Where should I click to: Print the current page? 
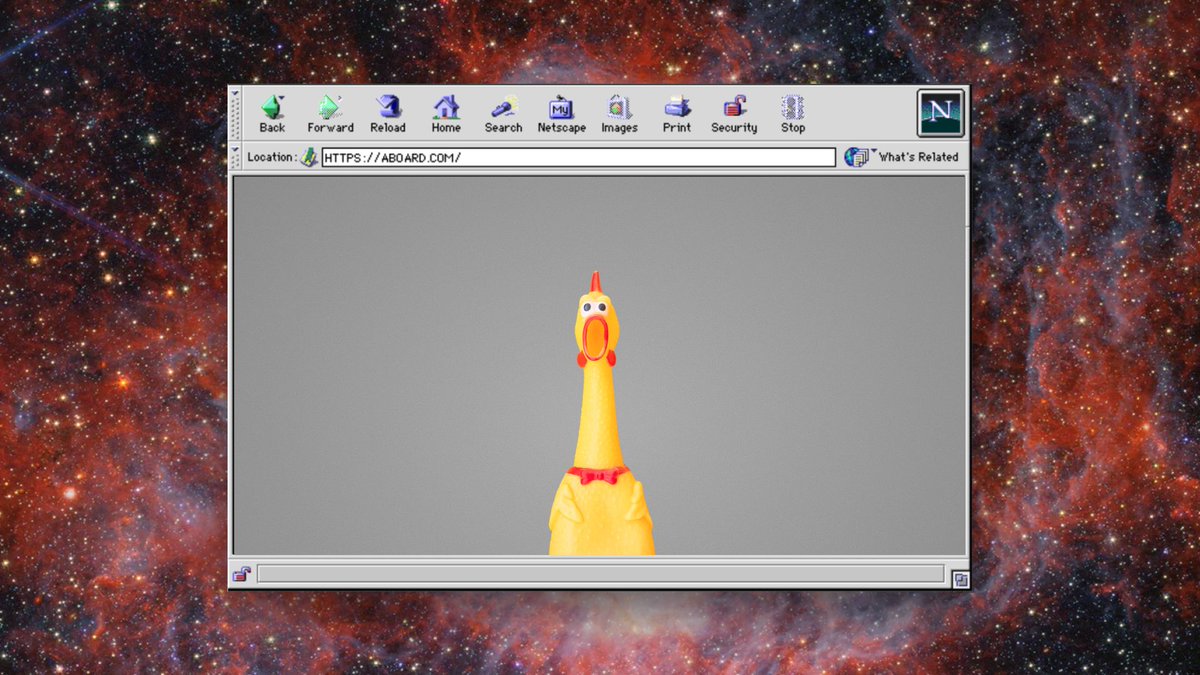click(x=677, y=114)
